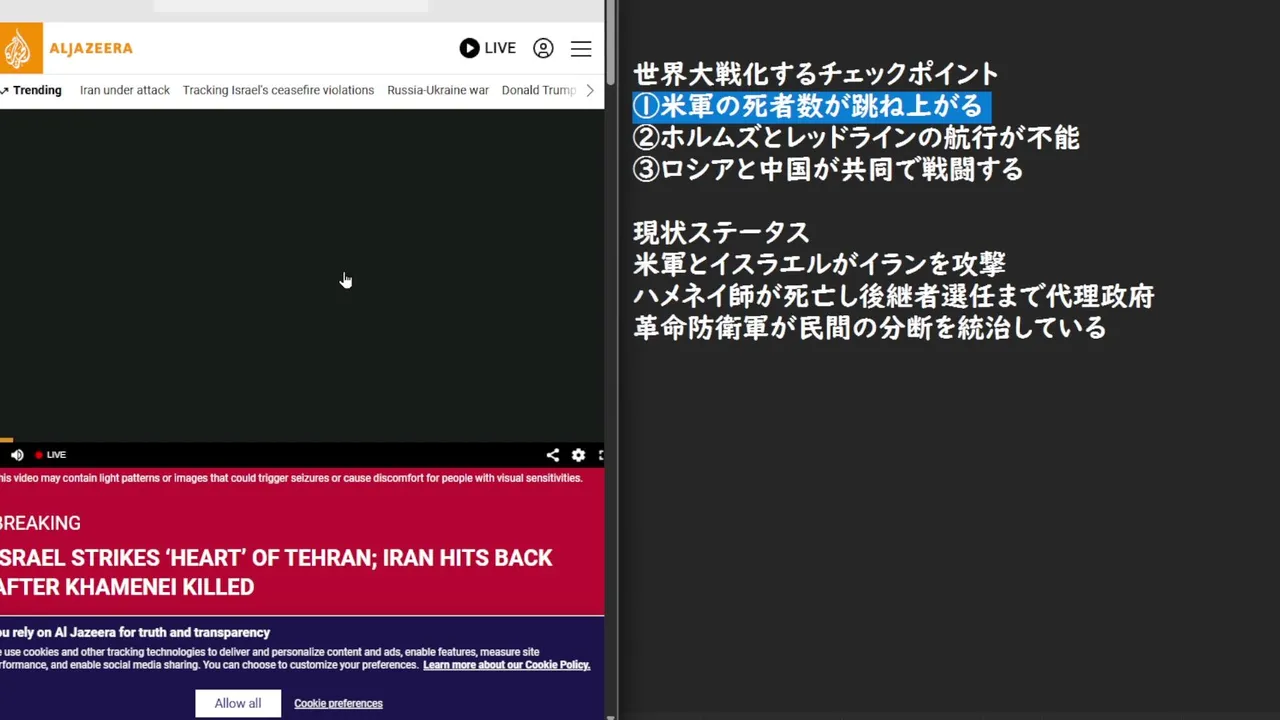The width and height of the screenshot is (1280, 720).
Task: Open 'Learn more about our Cookie Policy' link
Action: coord(506,665)
